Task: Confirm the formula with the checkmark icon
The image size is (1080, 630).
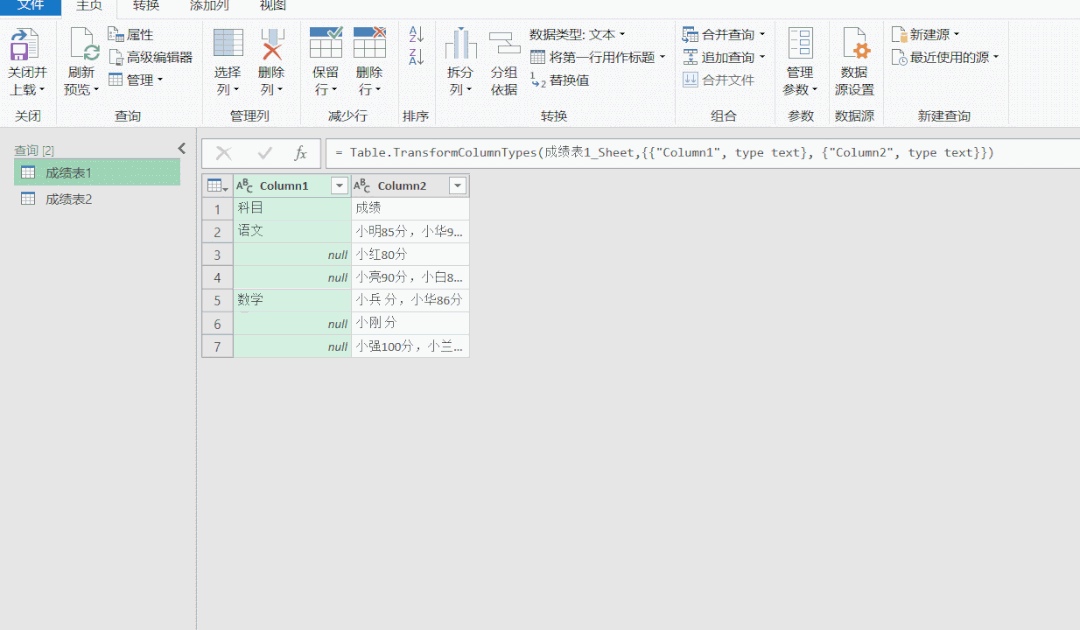Action: point(264,153)
